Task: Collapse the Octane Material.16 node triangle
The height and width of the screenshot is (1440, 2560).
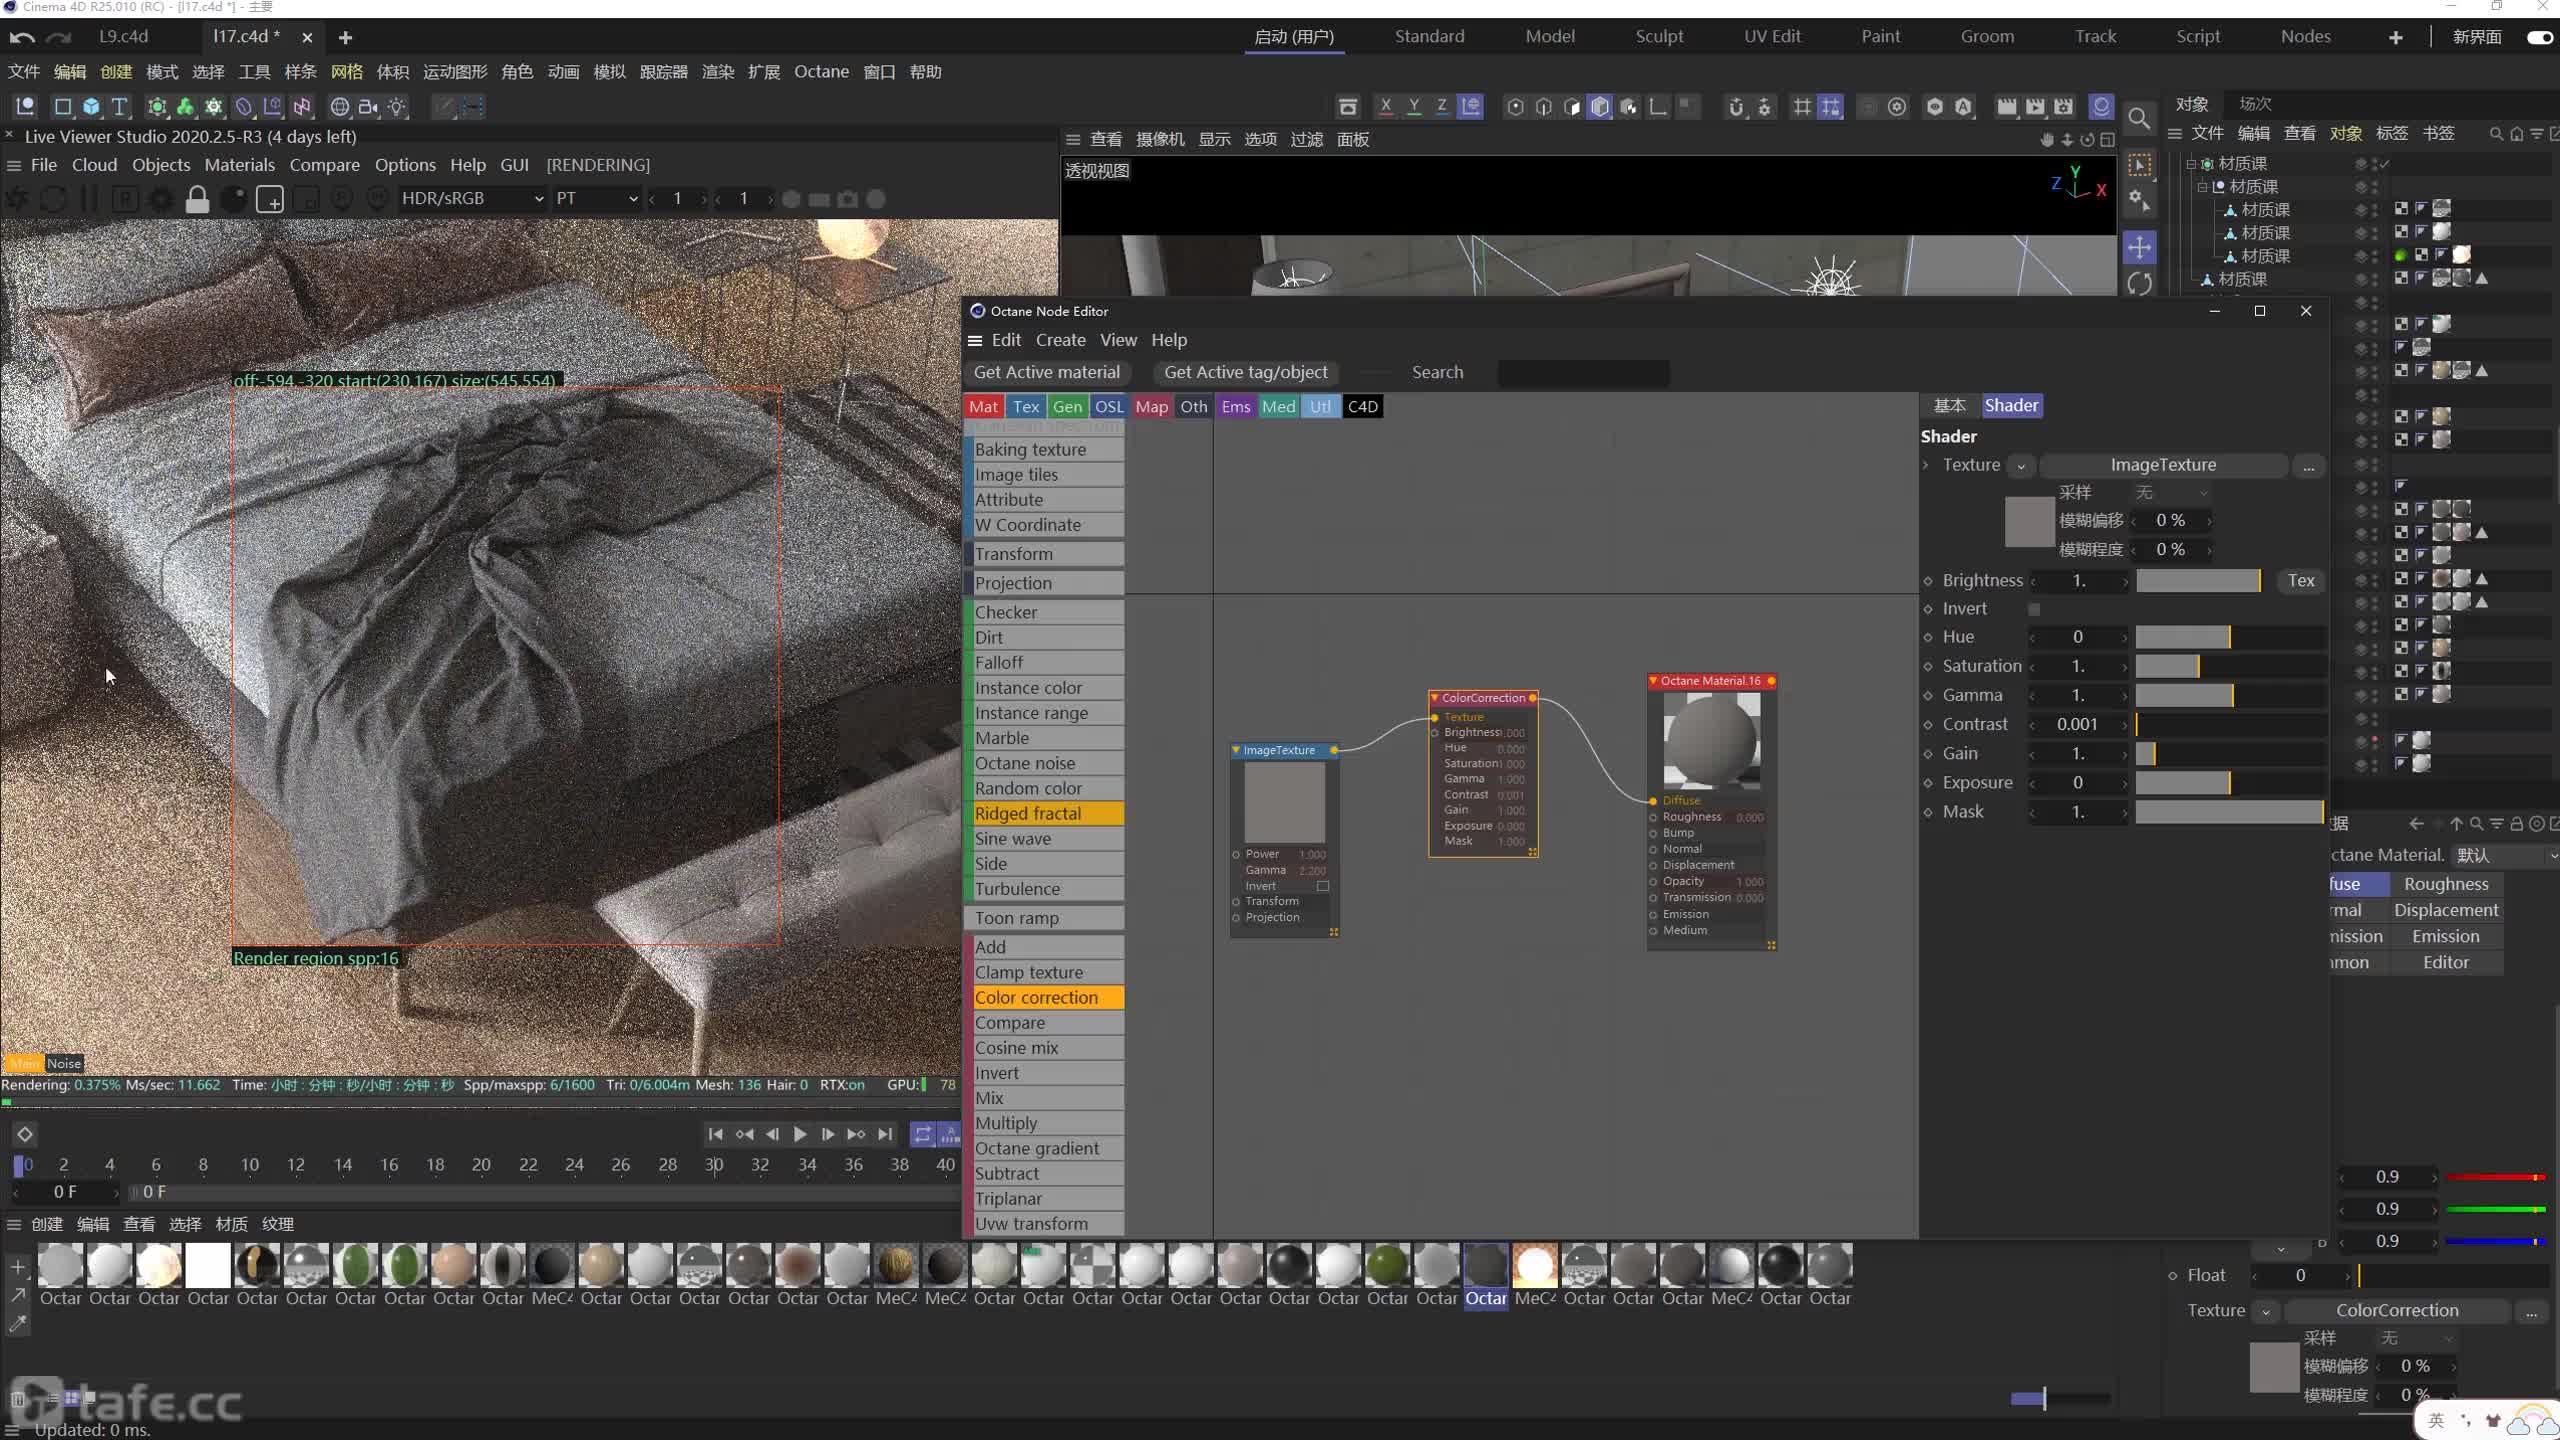Action: pos(1653,681)
